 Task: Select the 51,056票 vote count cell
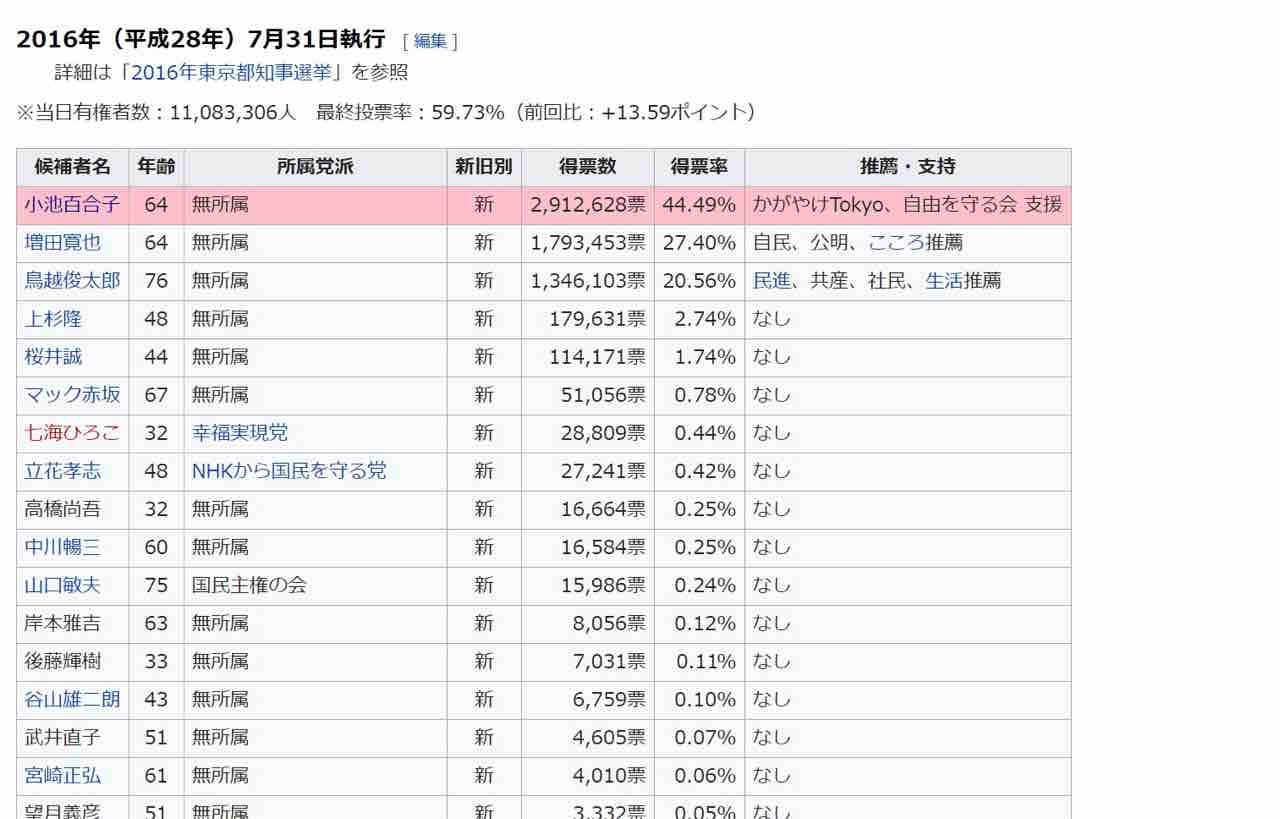[588, 395]
